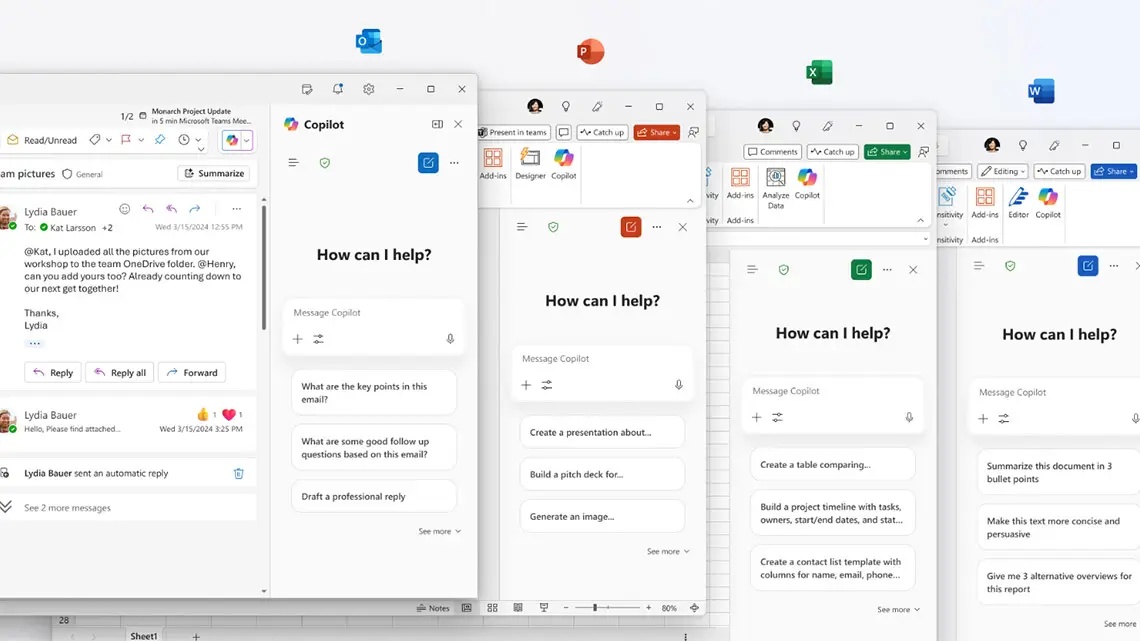This screenshot has width=1140, height=641.
Task: Add attachment with plus in Outlook Copilot
Action: (297, 339)
